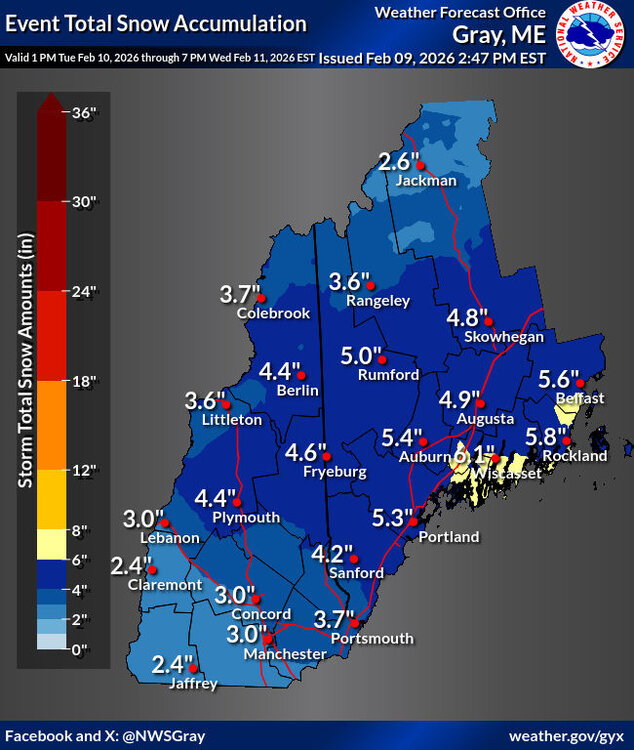
Task: Click the Skowhegan 4.8" snow amount label
Action: [x=466, y=318]
